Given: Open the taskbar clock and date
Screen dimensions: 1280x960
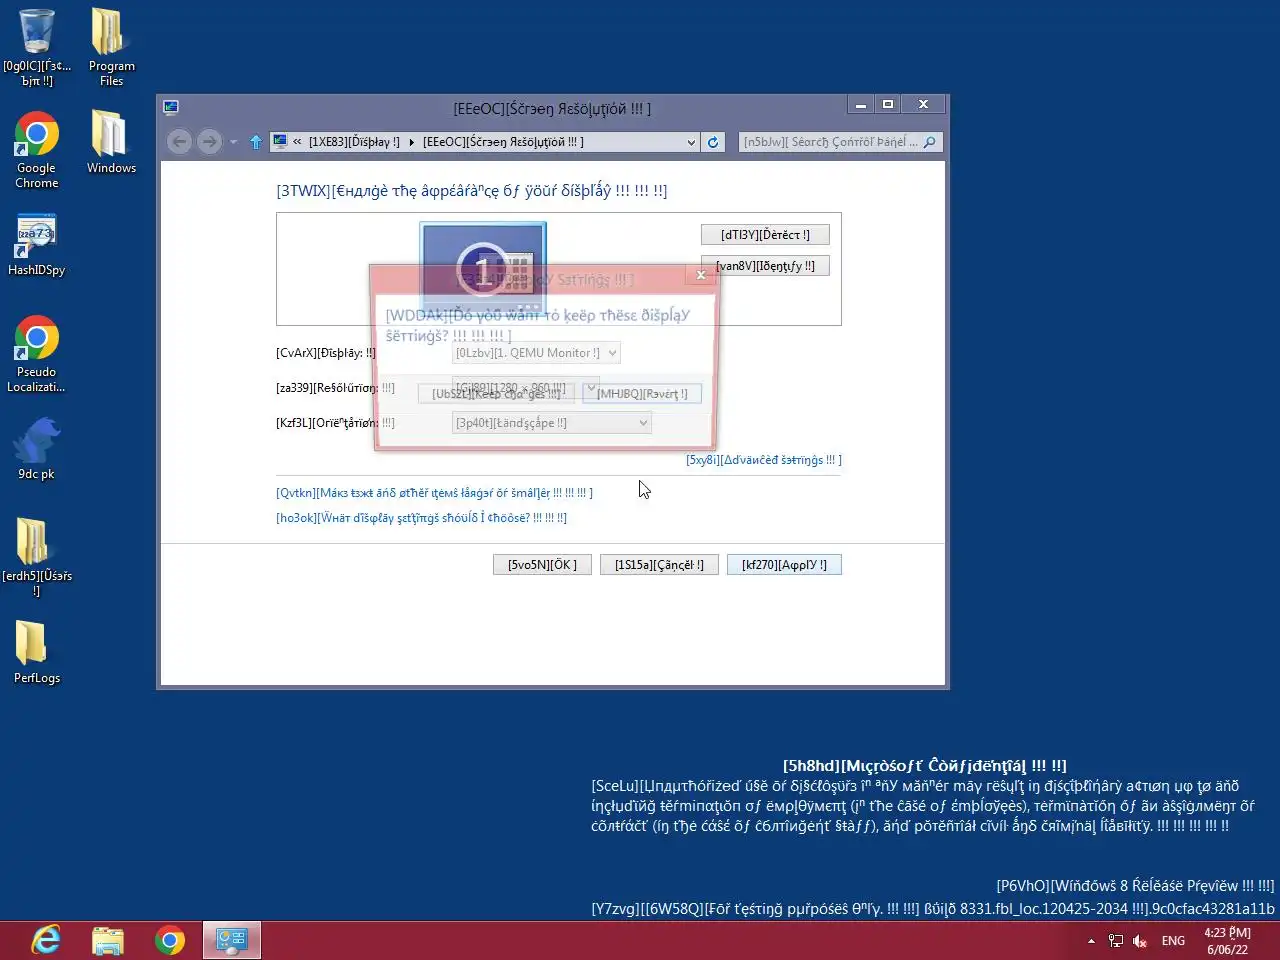Looking at the screenshot, I should pos(1227,941).
